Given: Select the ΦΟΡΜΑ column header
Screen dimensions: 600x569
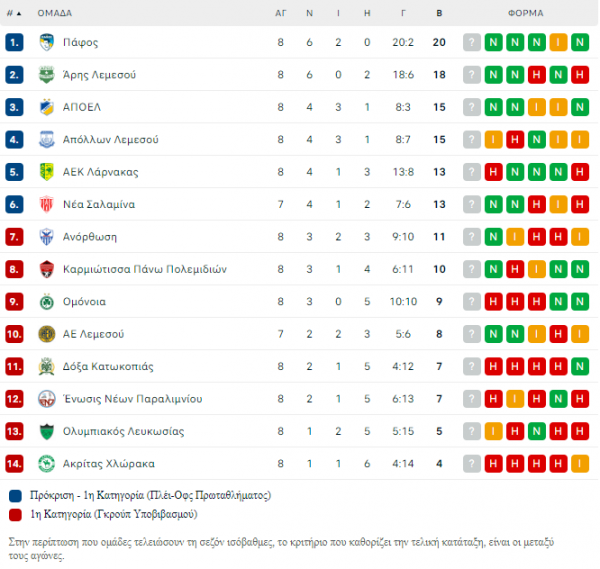Looking at the screenshot, I should 526,13.
